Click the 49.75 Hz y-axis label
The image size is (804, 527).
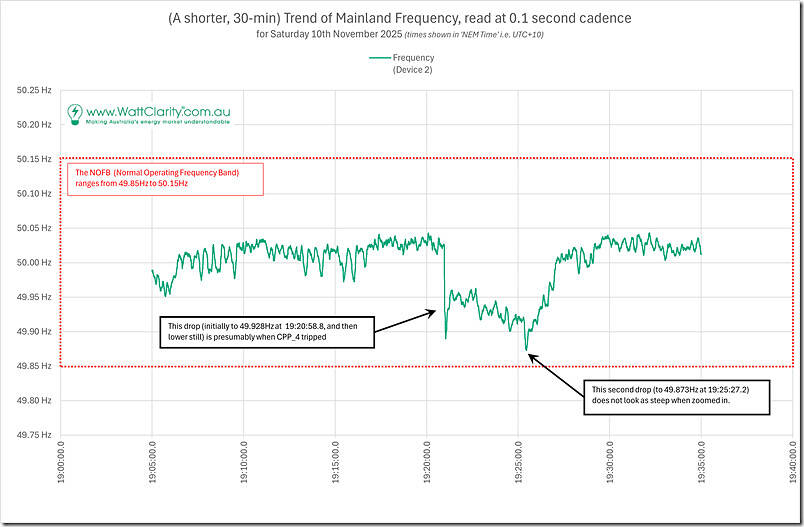coord(32,435)
